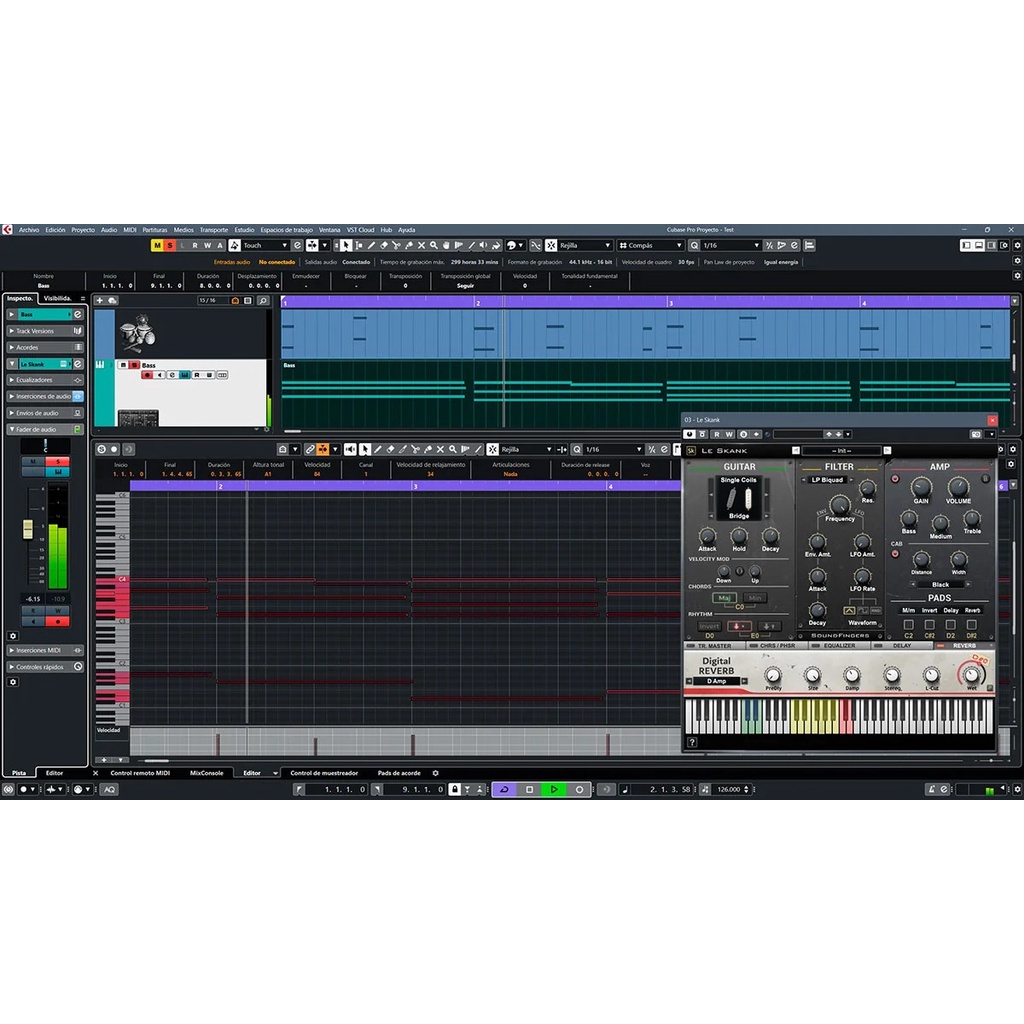Viewport: 1024px width, 1024px height.
Task: Click the transport Stop button
Action: coord(530,790)
